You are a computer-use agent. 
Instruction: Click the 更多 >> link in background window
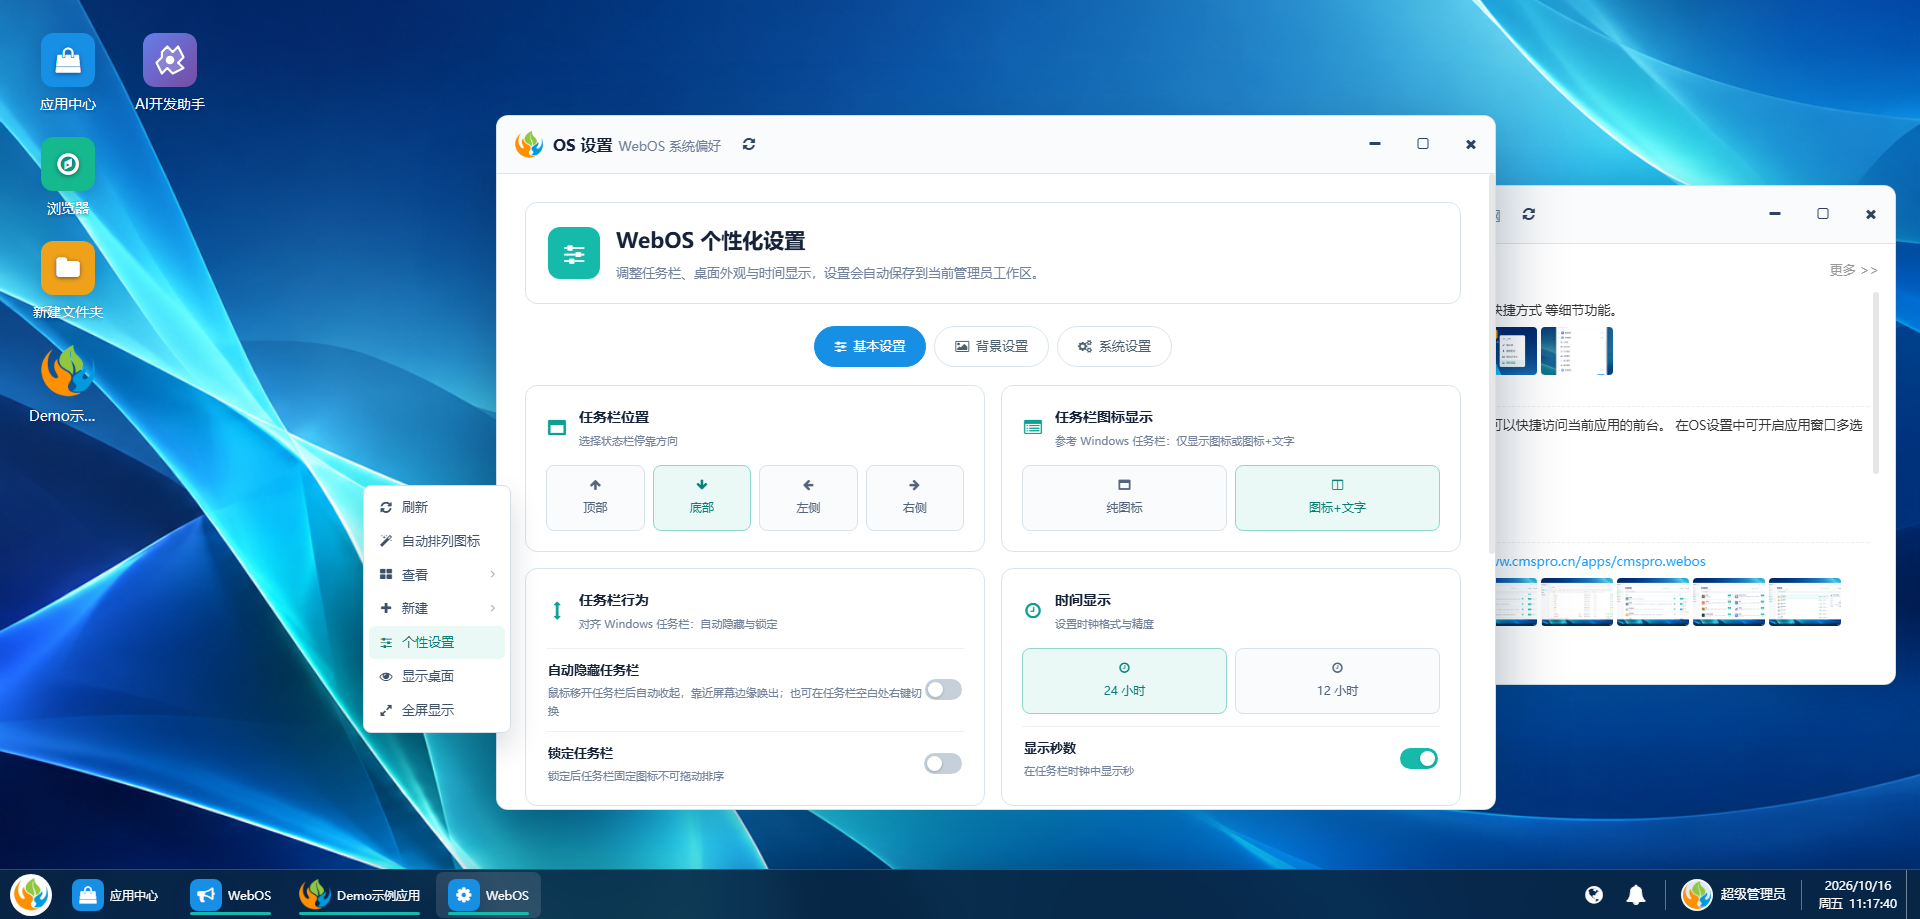[1853, 270]
